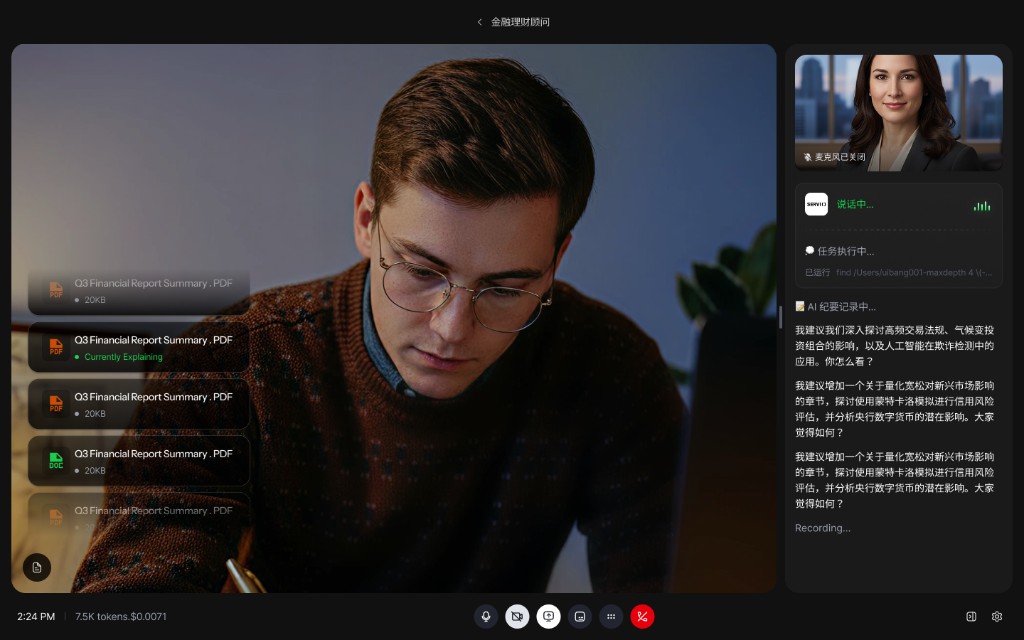This screenshot has width=1024, height=640.
Task: Go back using the top chevron arrow
Action: pyautogui.click(x=480, y=22)
